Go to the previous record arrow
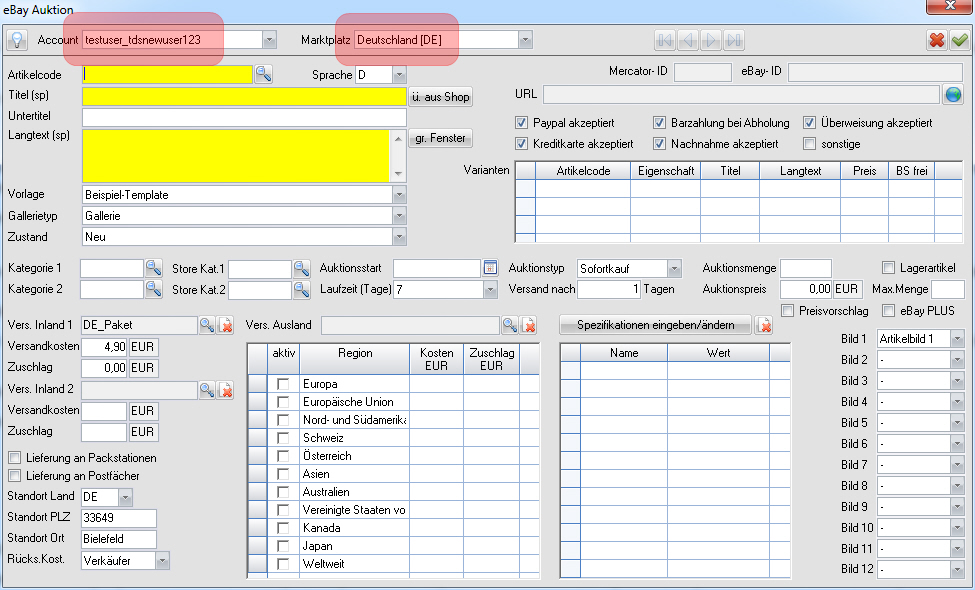This screenshot has width=975, height=590. 688,40
